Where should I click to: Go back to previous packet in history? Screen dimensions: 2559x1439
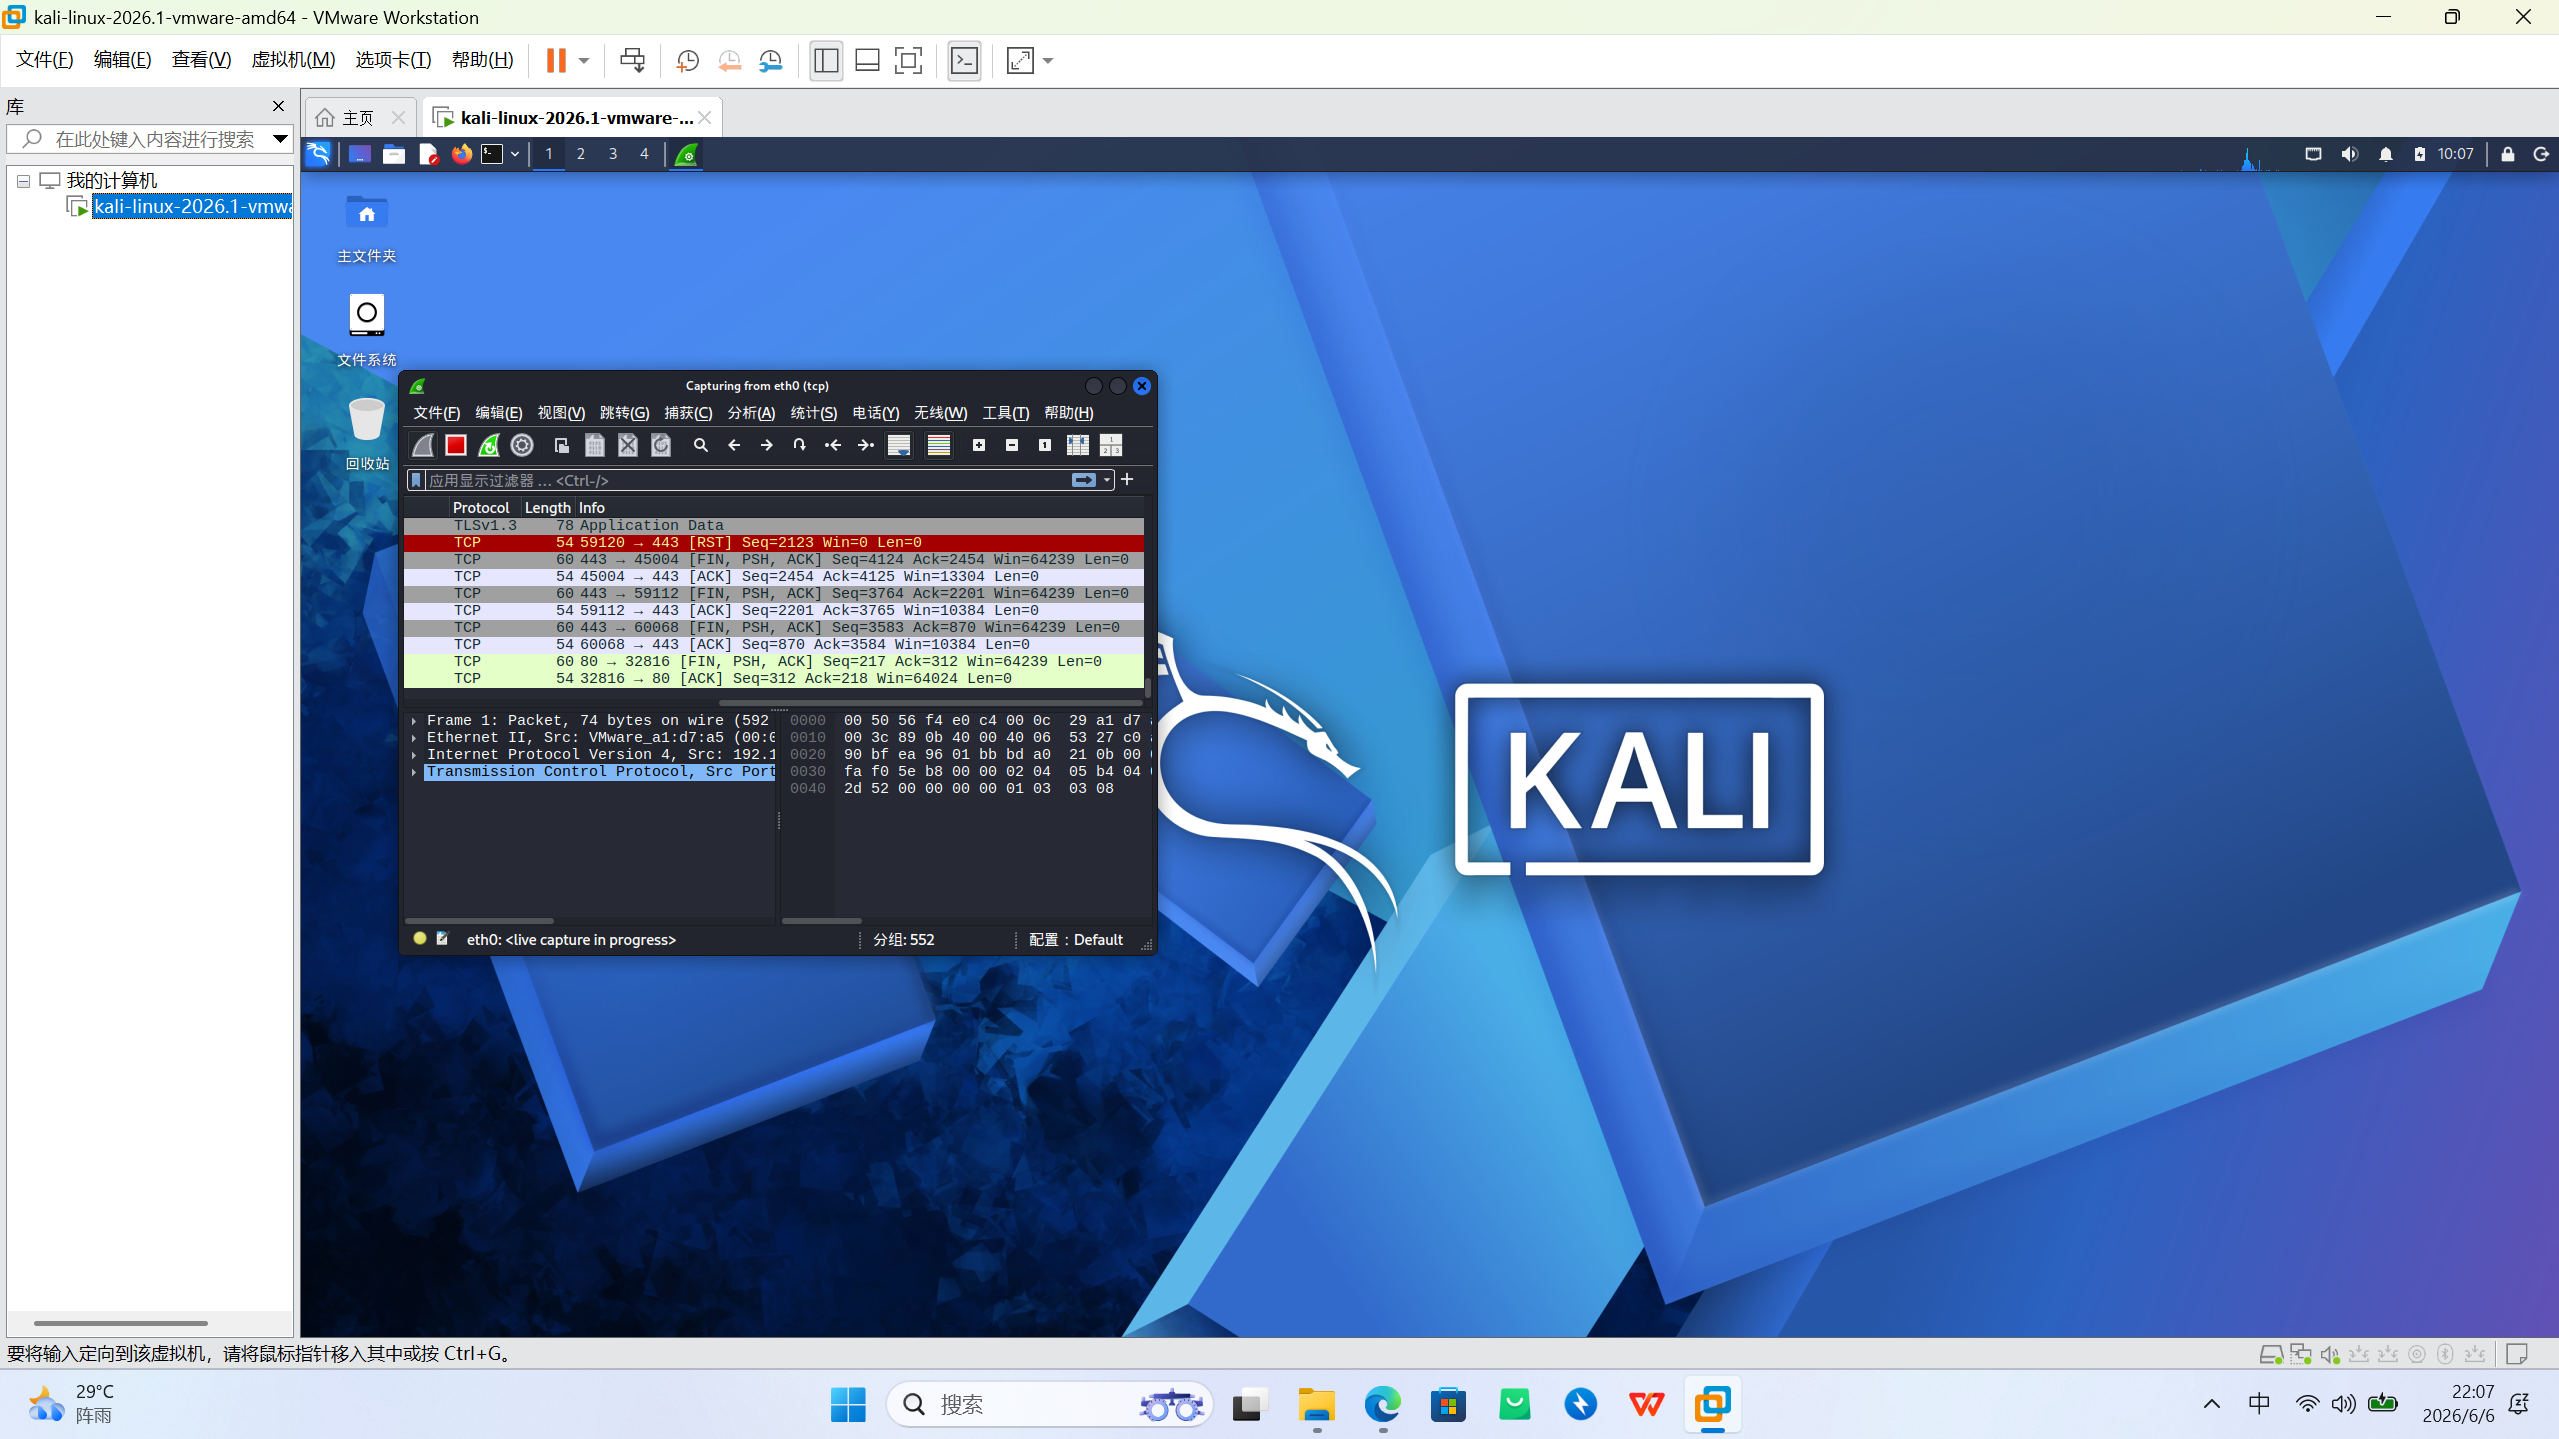pos(734,445)
